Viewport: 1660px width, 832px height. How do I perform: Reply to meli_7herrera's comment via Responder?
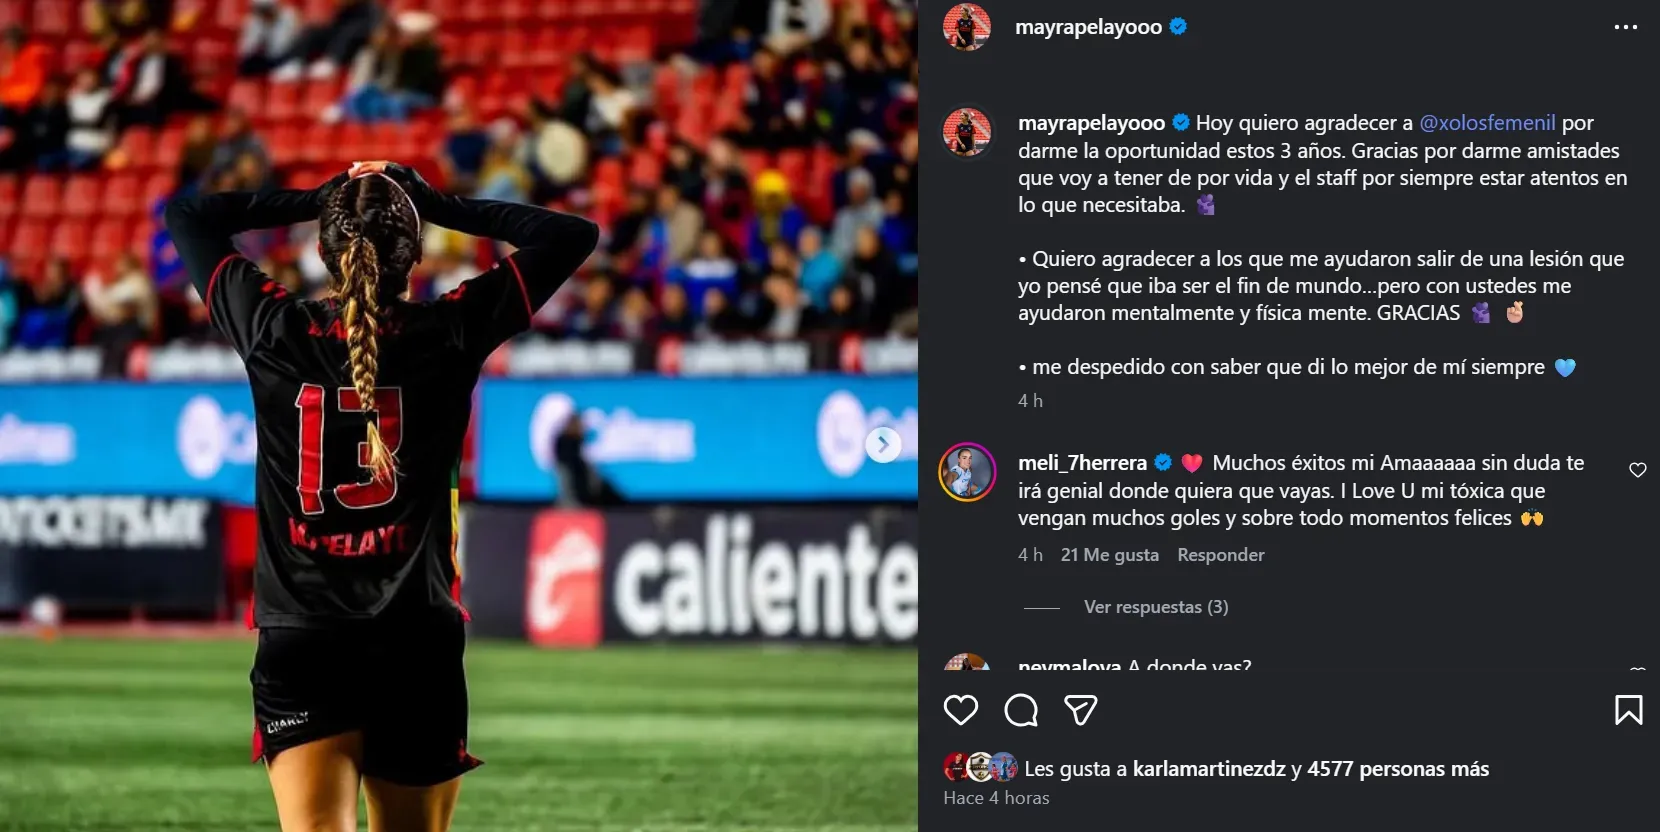(1221, 555)
